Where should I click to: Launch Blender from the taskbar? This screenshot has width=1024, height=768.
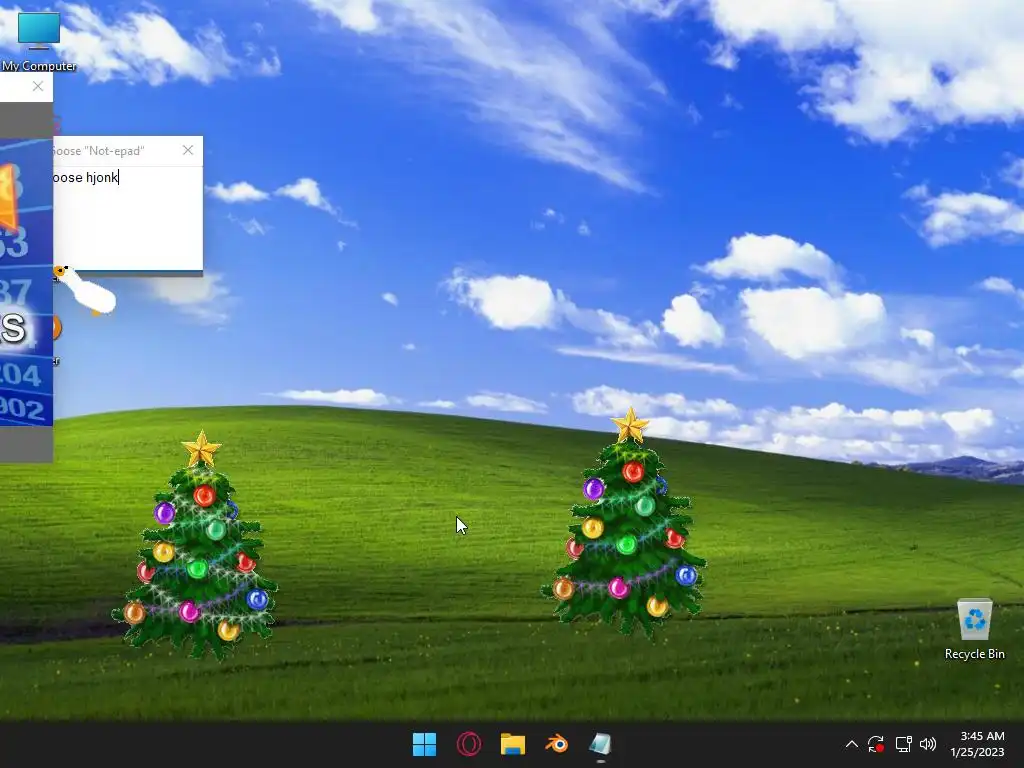coord(556,744)
